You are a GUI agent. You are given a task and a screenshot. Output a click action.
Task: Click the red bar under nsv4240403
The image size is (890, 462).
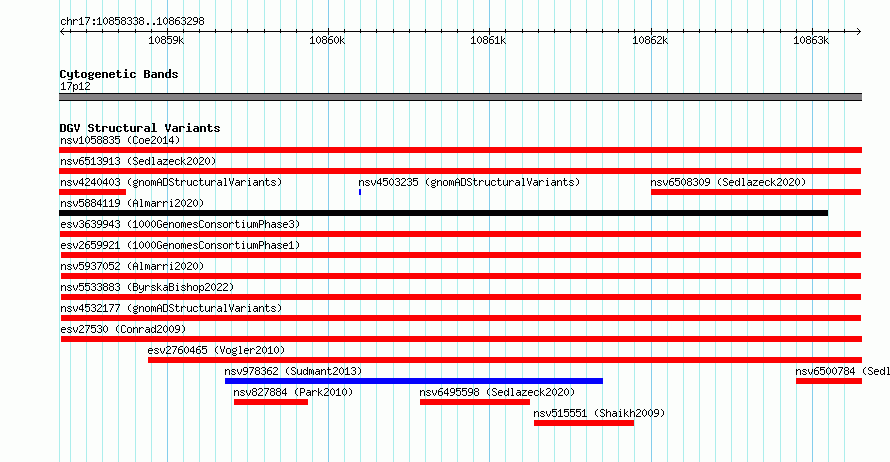[x=93, y=192]
